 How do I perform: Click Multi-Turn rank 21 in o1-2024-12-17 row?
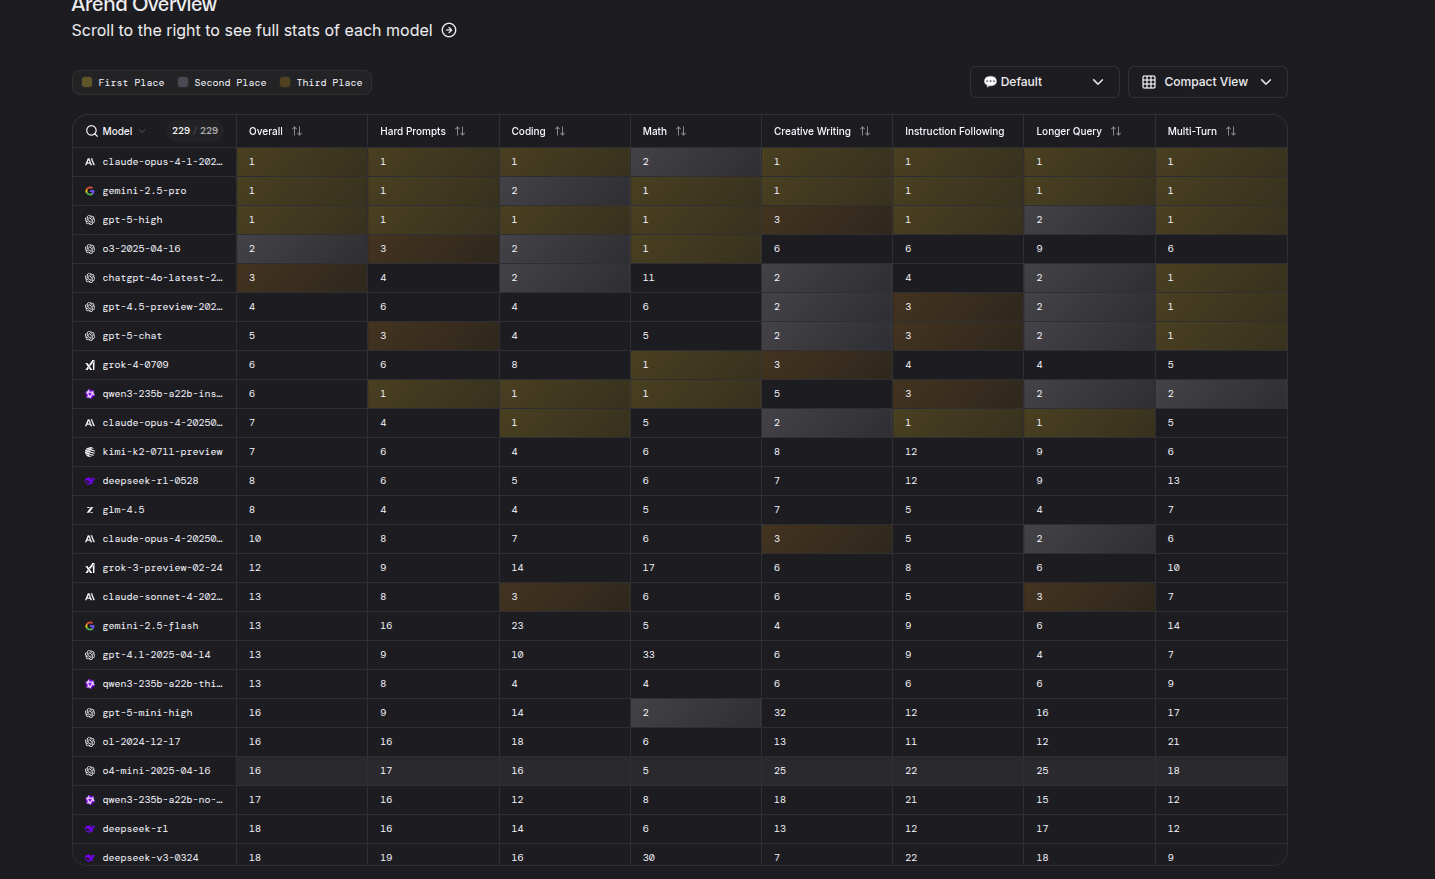(x=1174, y=742)
